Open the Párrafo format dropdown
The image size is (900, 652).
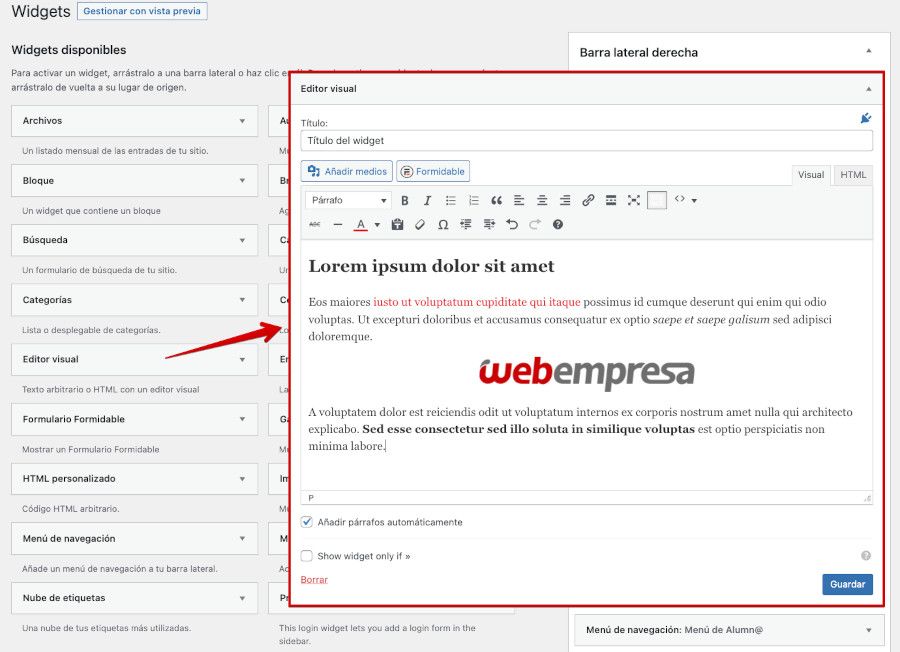(348, 200)
